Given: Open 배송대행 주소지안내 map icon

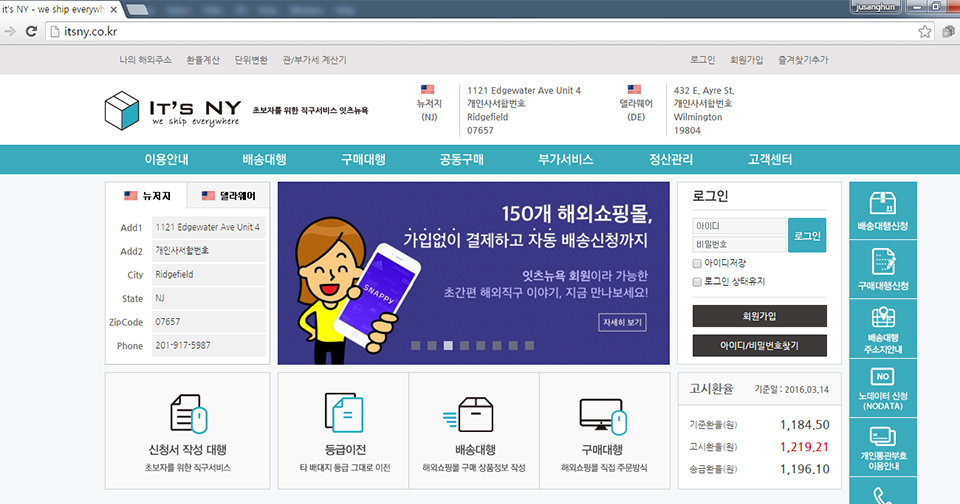Looking at the screenshot, I should coord(882,318).
